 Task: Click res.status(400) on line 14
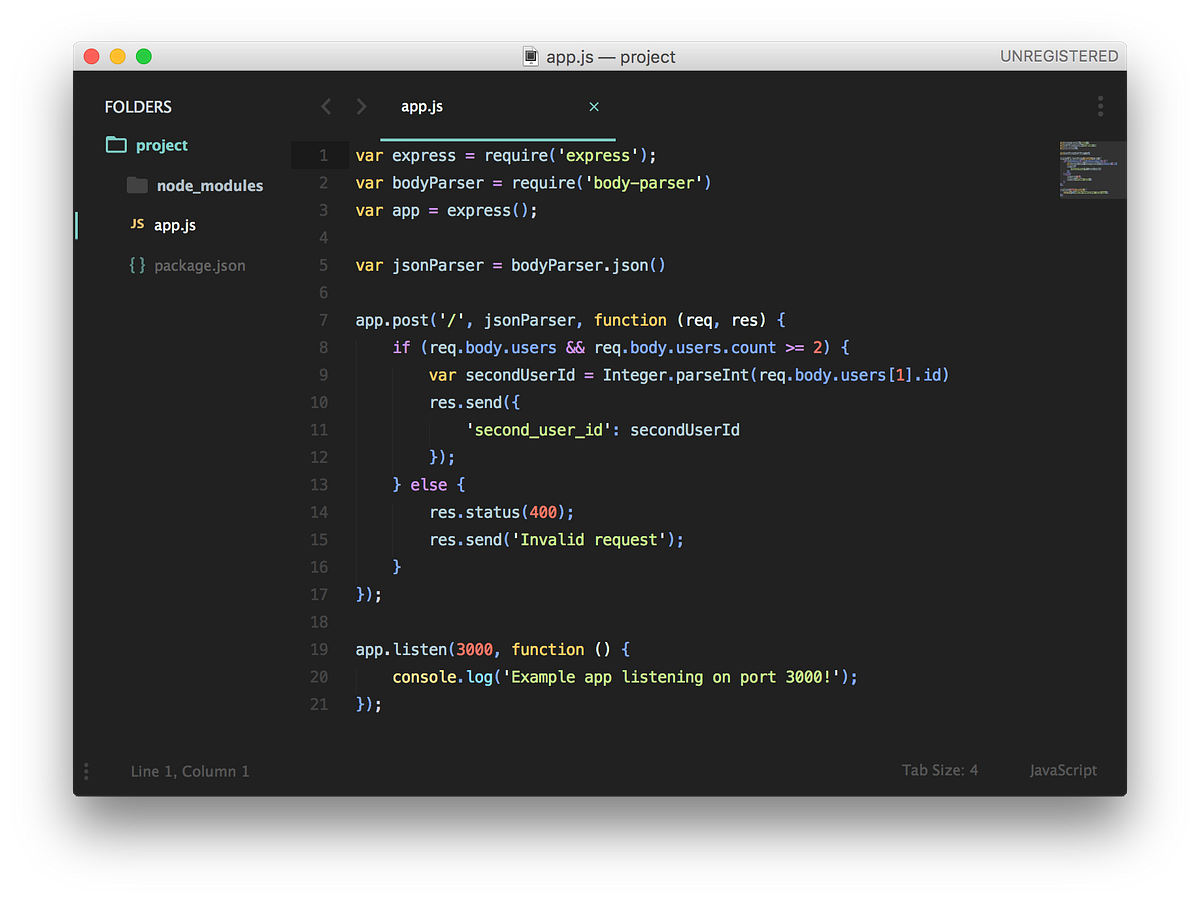pos(498,512)
